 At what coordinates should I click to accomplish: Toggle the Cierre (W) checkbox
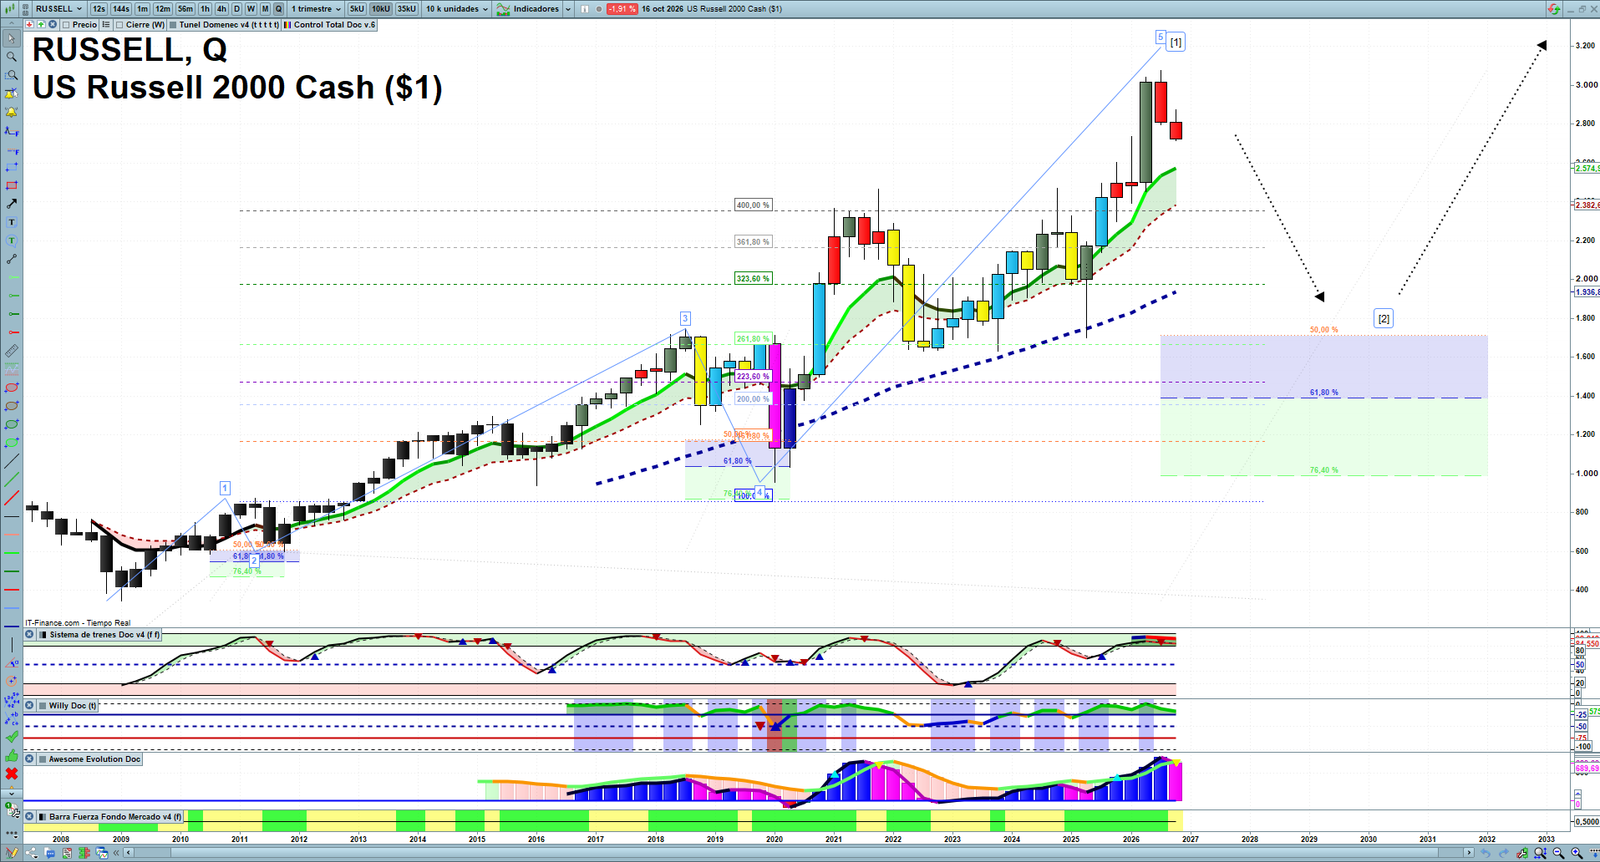tap(120, 25)
